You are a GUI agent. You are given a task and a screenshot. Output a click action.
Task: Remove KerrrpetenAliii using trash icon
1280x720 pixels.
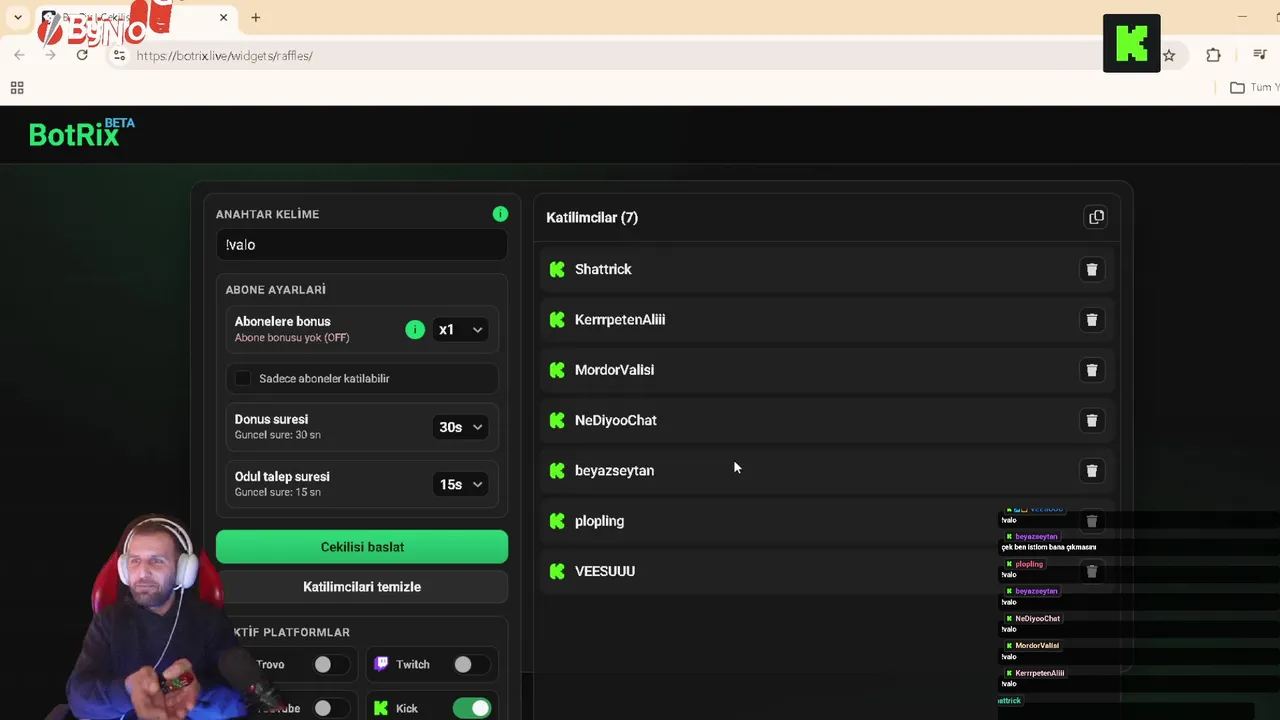(x=1092, y=320)
